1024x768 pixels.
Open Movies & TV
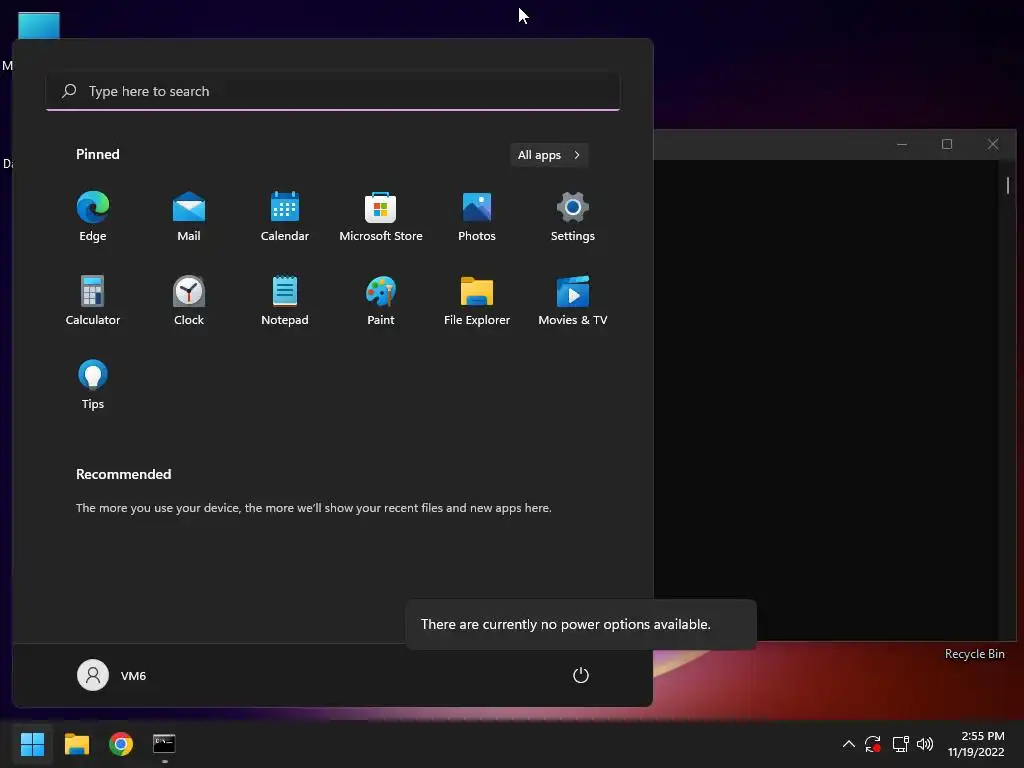pyautogui.click(x=573, y=300)
